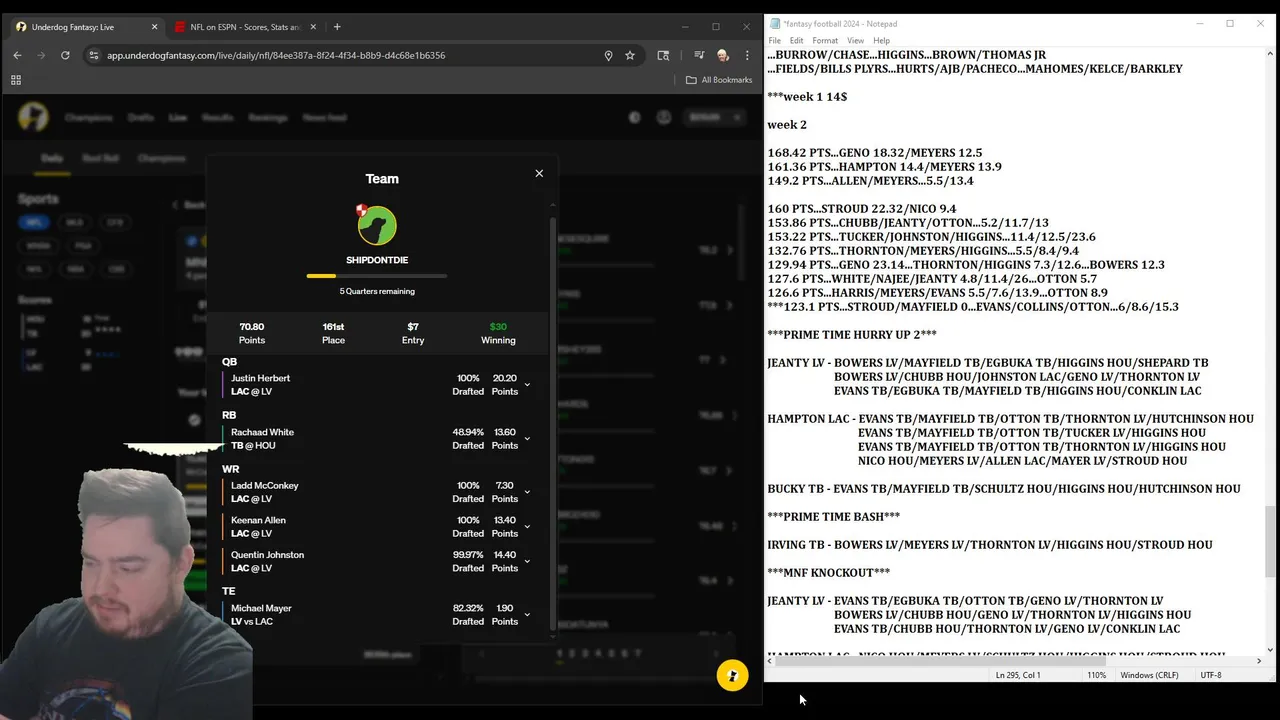Close the NFL on ESPN tab

pos(313,27)
